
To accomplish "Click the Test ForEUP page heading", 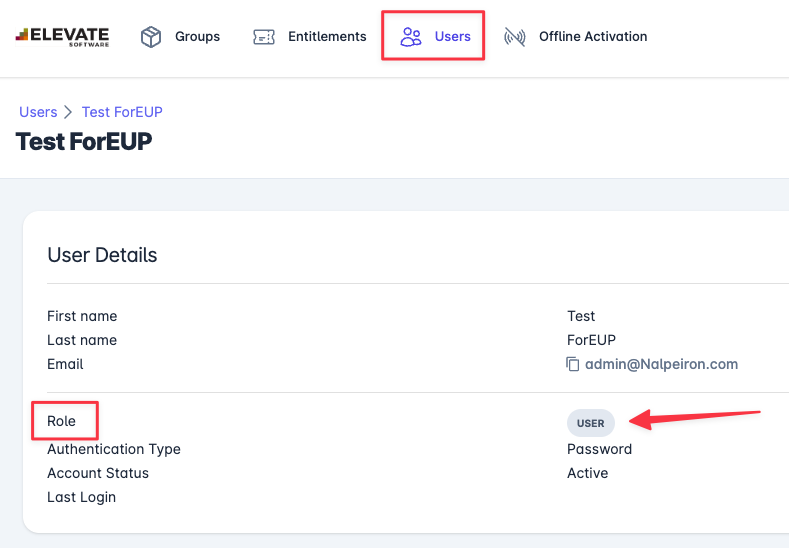I will (84, 141).
